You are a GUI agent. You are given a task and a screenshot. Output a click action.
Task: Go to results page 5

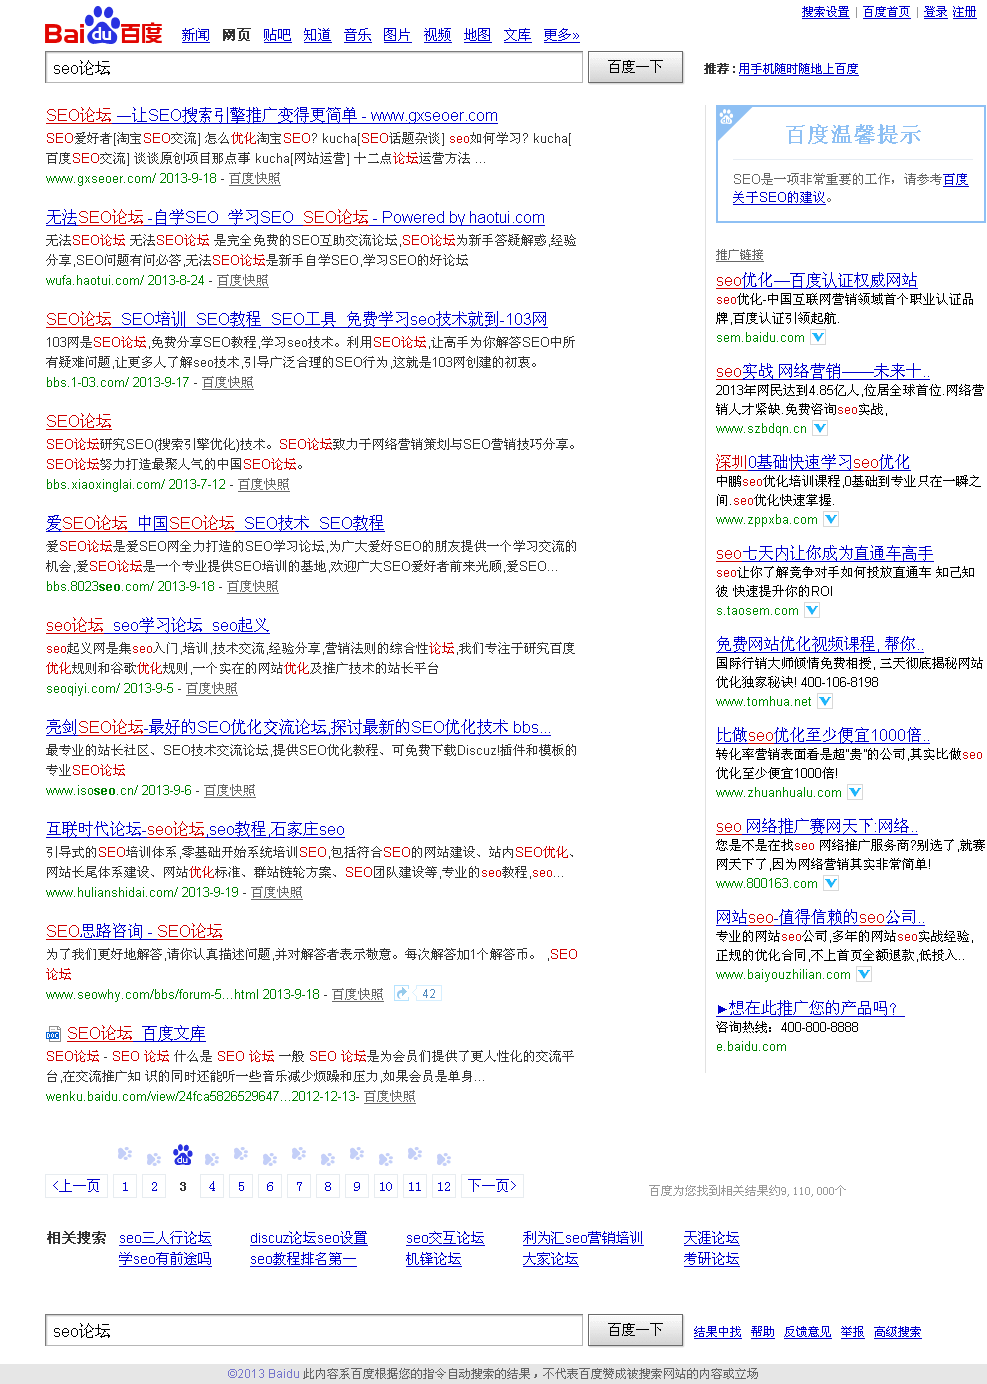241,1186
